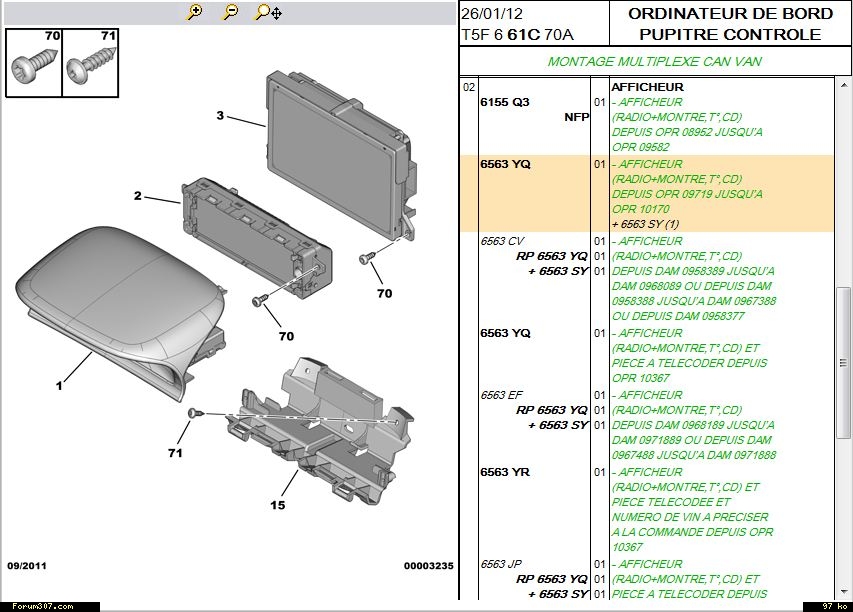This screenshot has height=612, width=853.
Task: Click the MONTAGE MULTIPLEXE CAN VAN heading
Action: (x=655, y=62)
